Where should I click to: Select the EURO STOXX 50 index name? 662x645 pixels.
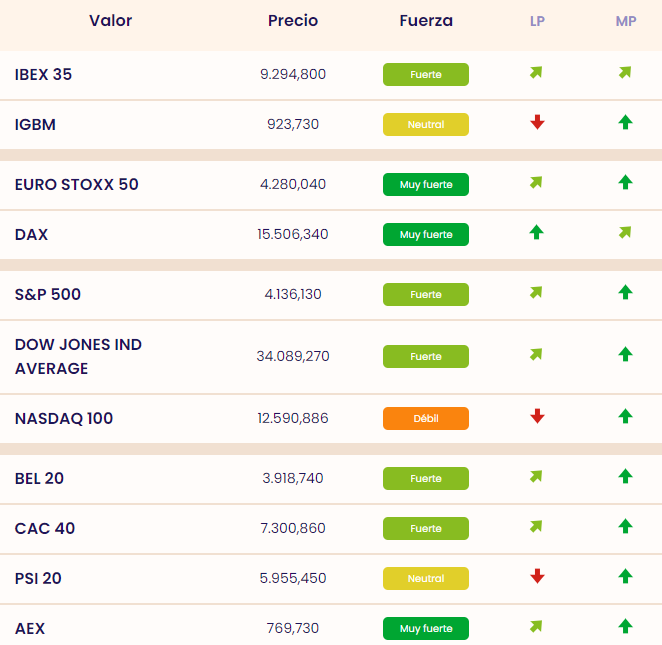tap(77, 184)
